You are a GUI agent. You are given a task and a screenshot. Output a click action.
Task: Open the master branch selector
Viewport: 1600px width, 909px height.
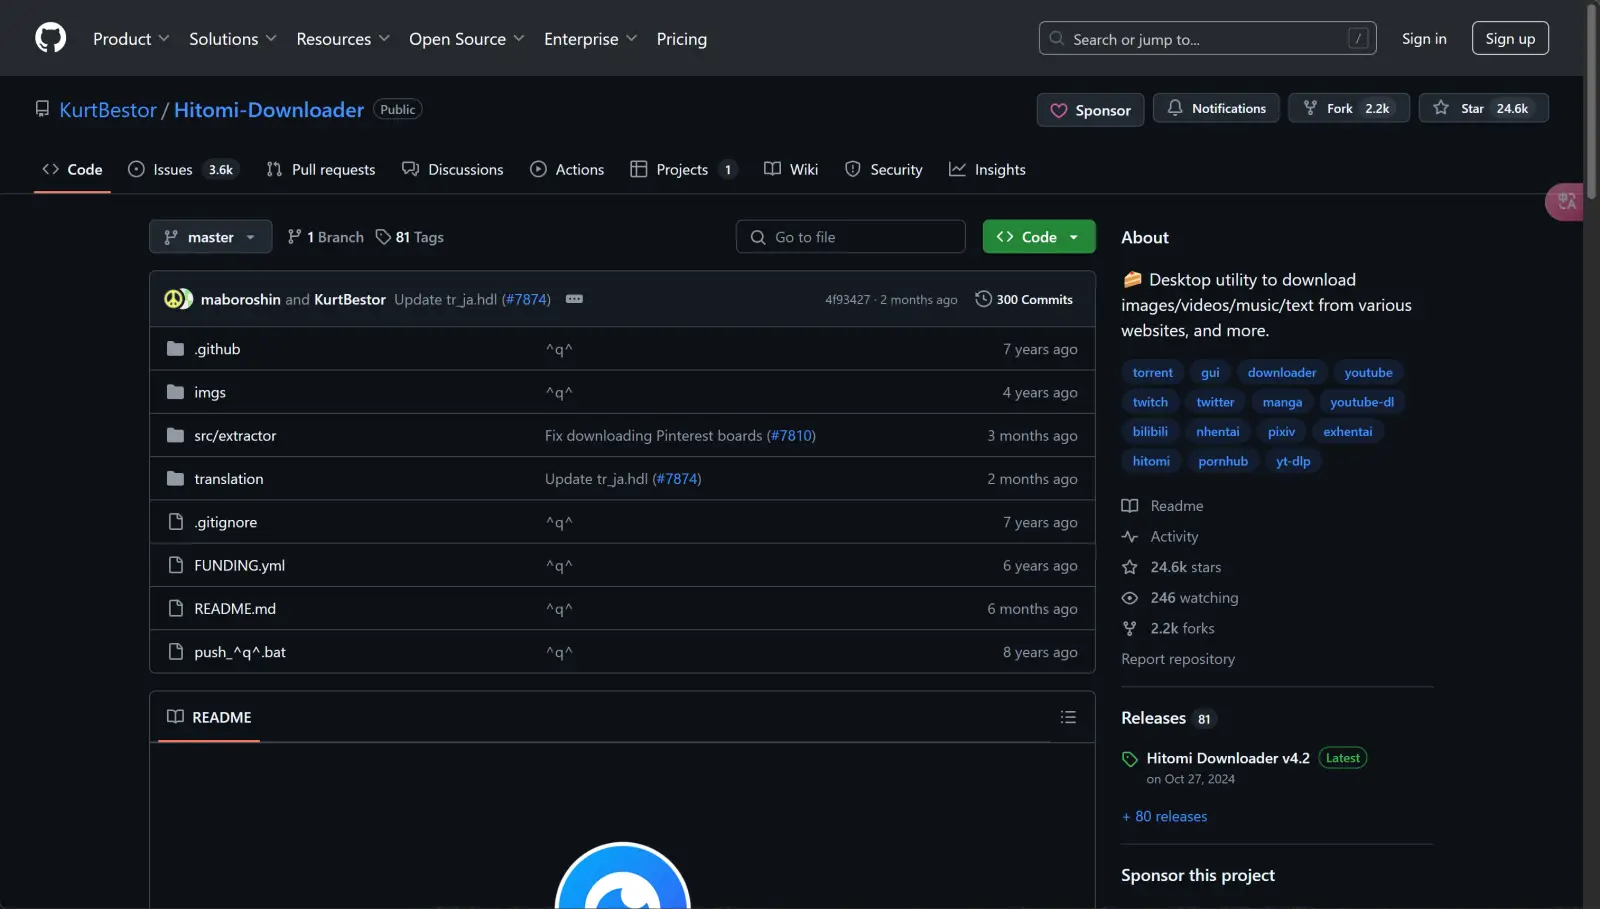coord(210,237)
